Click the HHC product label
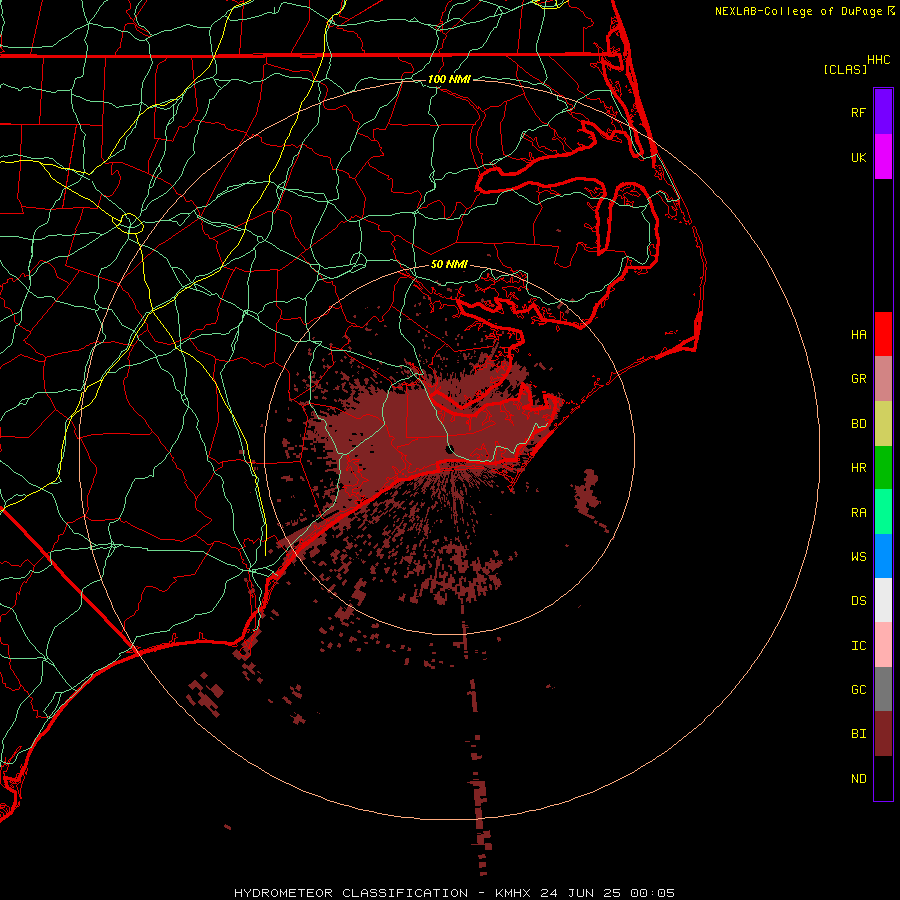Image resolution: width=900 pixels, height=900 pixels. 879,60
